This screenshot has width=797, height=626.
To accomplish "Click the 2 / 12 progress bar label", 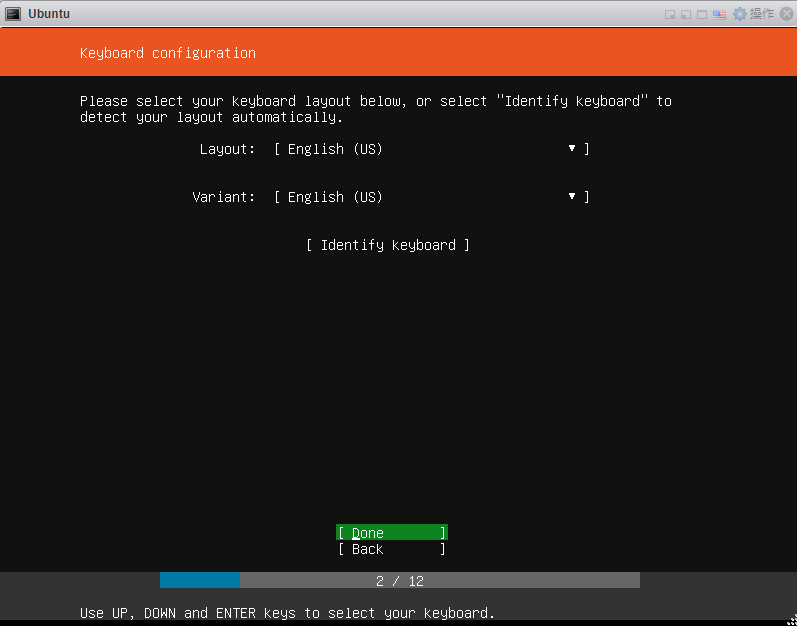I will coord(399,581).
